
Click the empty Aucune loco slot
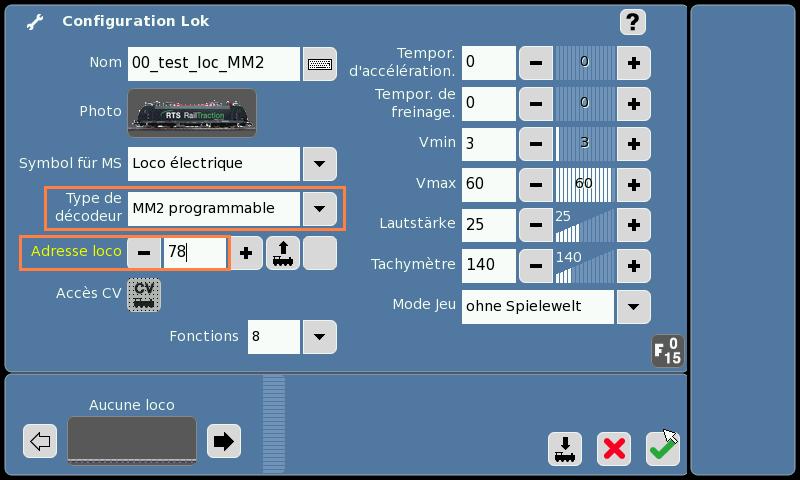(132, 440)
